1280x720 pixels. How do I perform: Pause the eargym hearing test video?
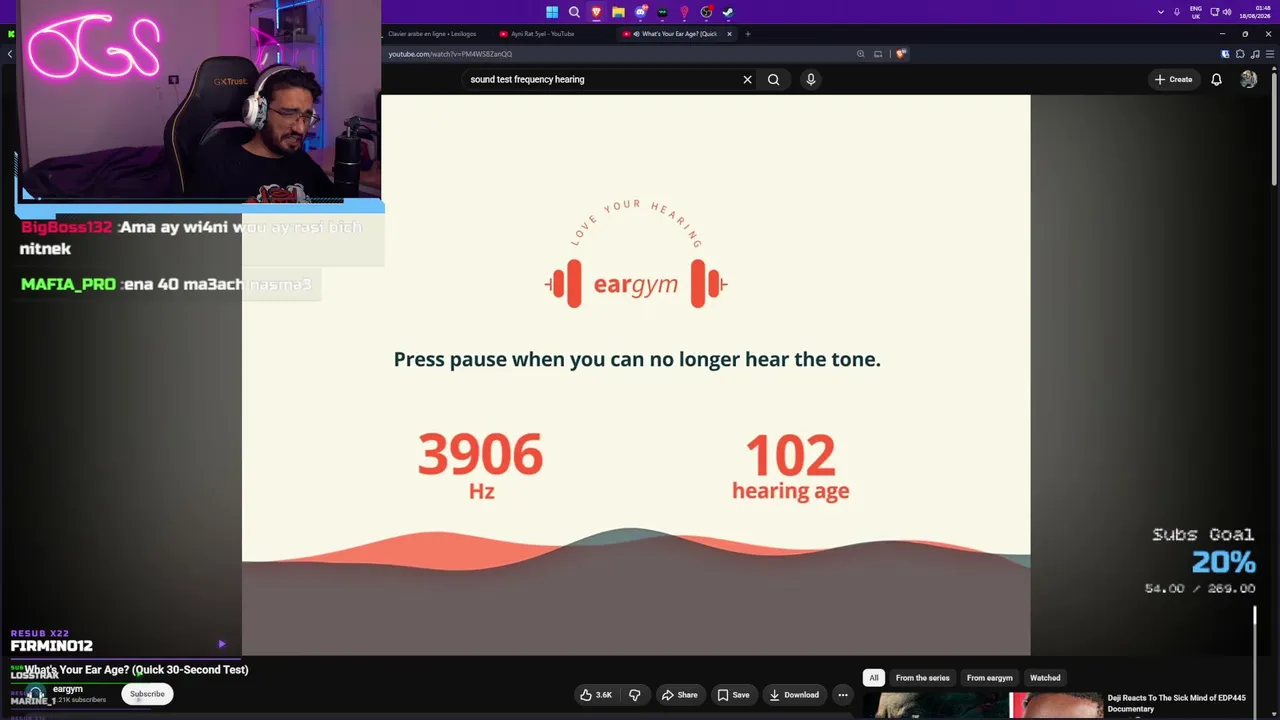(x=636, y=375)
